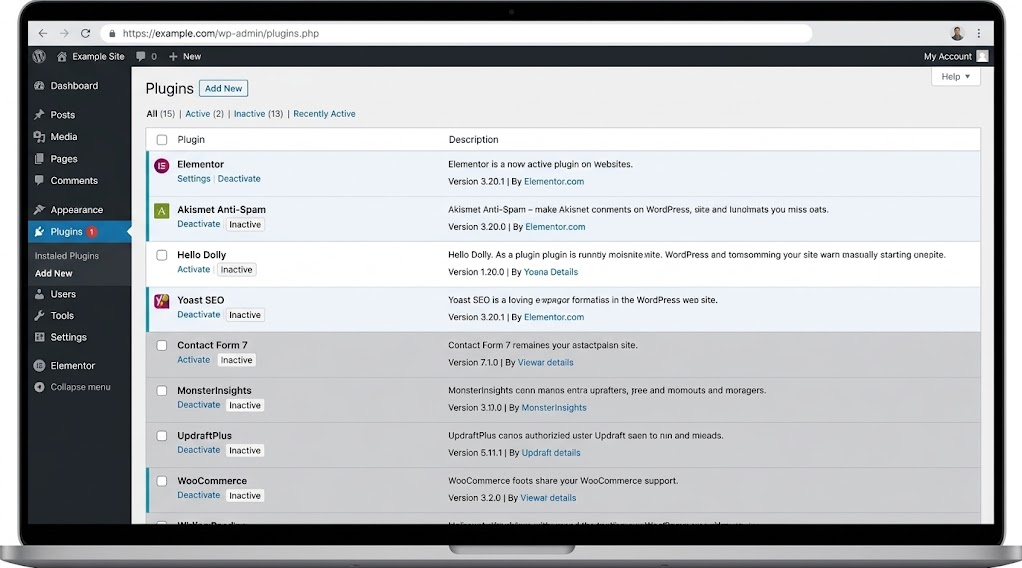Click the Pages icon in the sidebar
Viewport: 1022px width, 568px height.
click(x=39, y=158)
